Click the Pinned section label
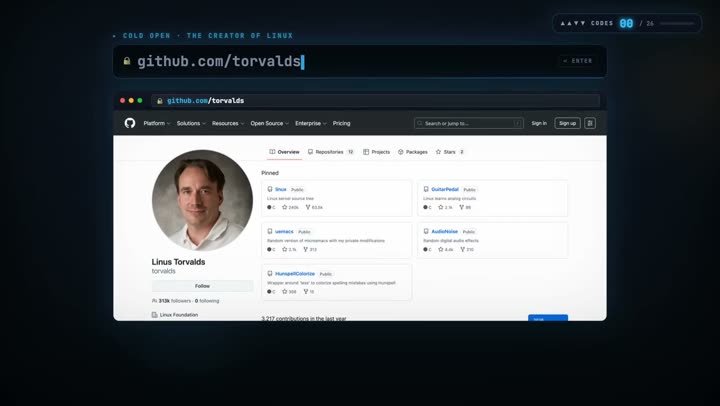The width and height of the screenshot is (720, 406). pos(270,173)
